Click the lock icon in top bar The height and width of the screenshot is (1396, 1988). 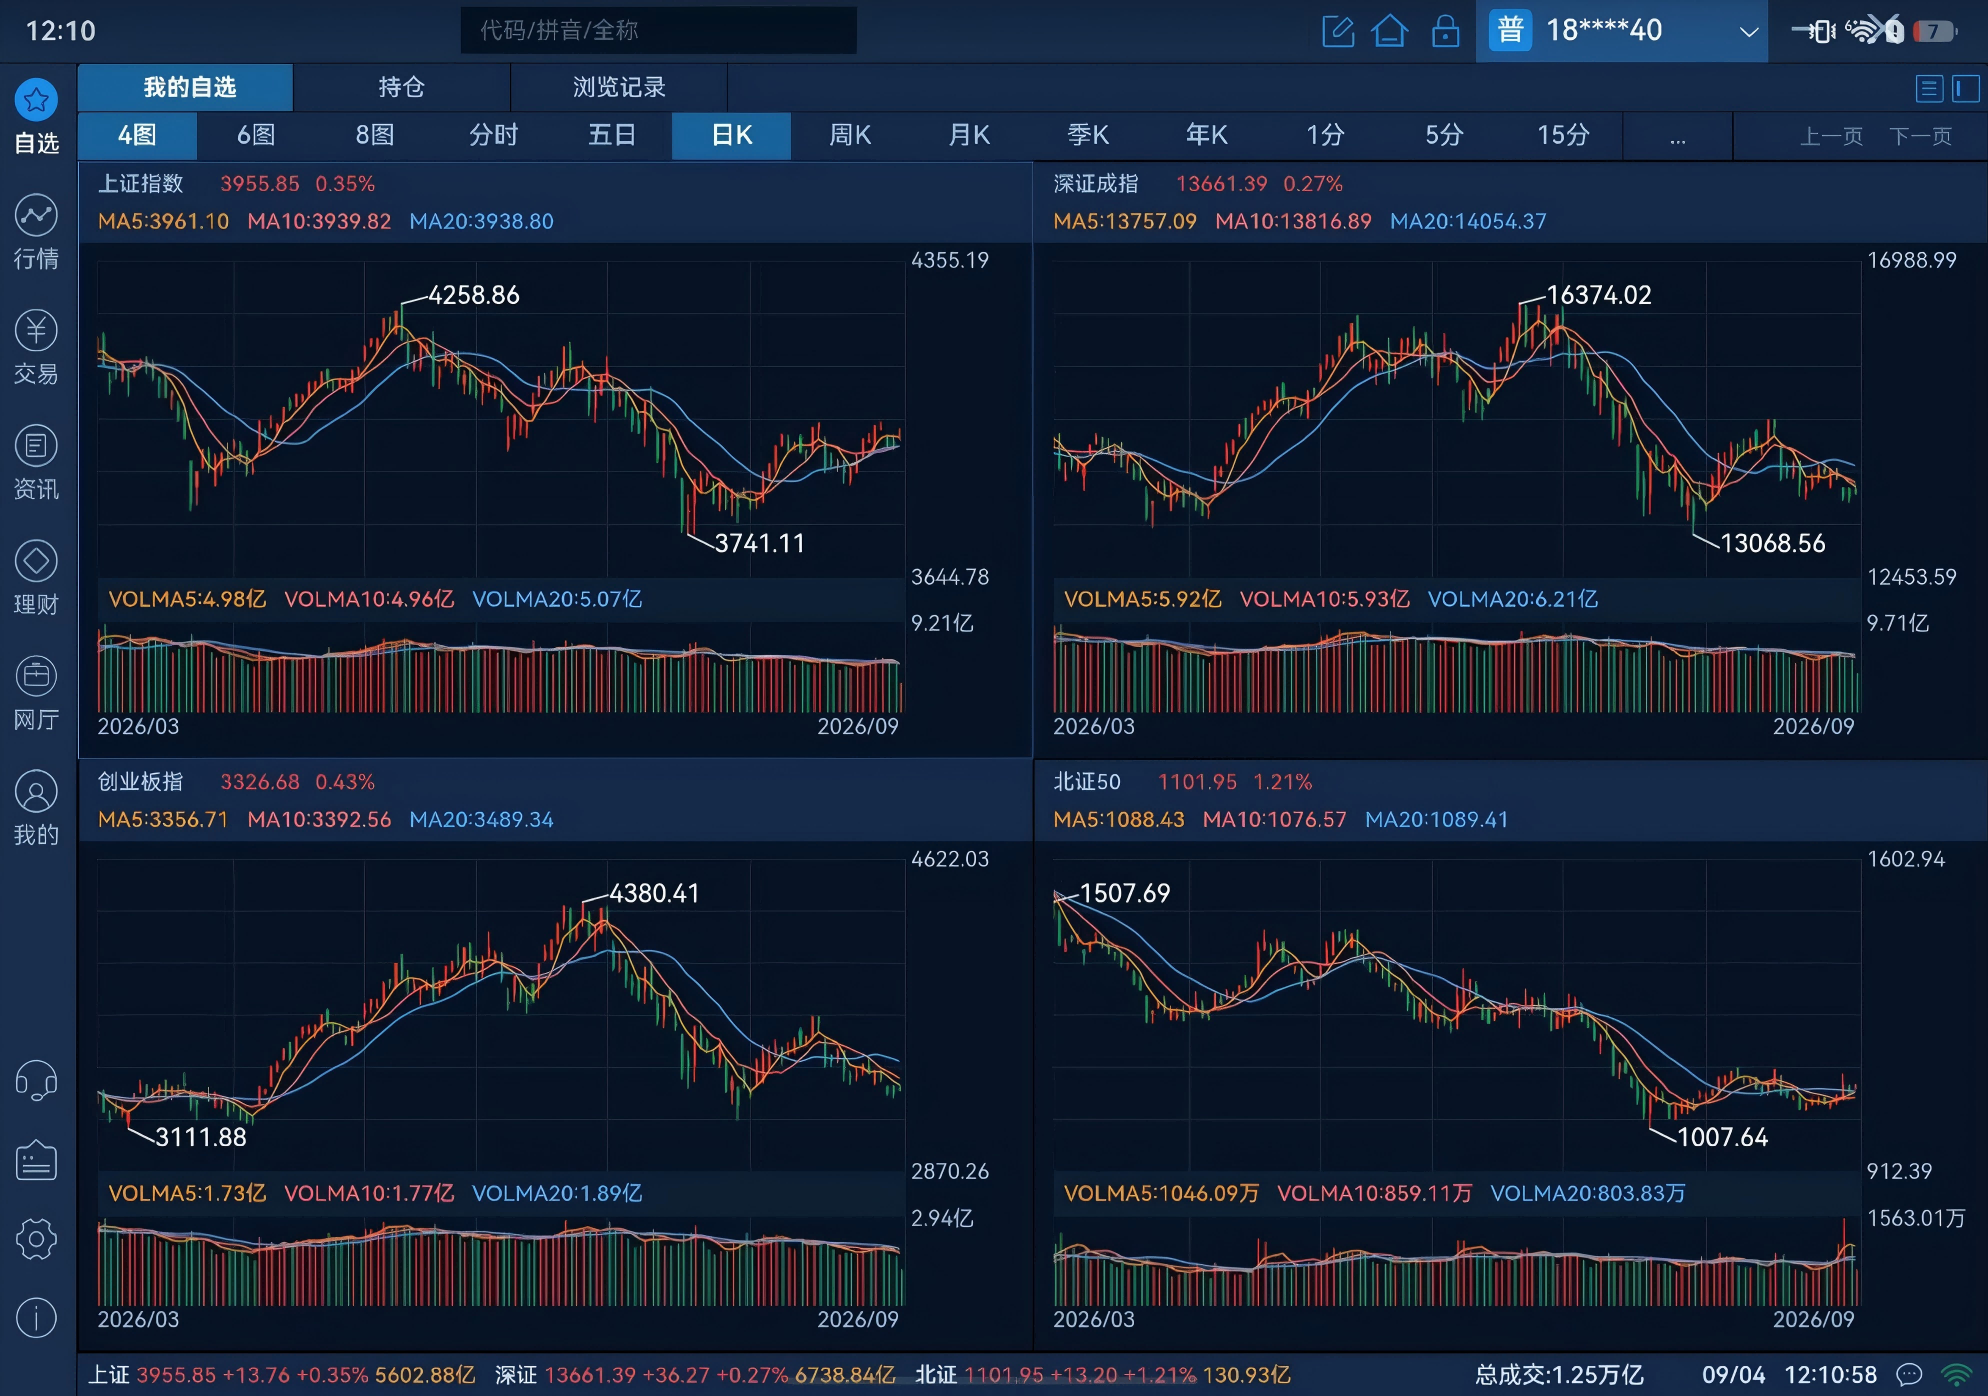[1445, 31]
